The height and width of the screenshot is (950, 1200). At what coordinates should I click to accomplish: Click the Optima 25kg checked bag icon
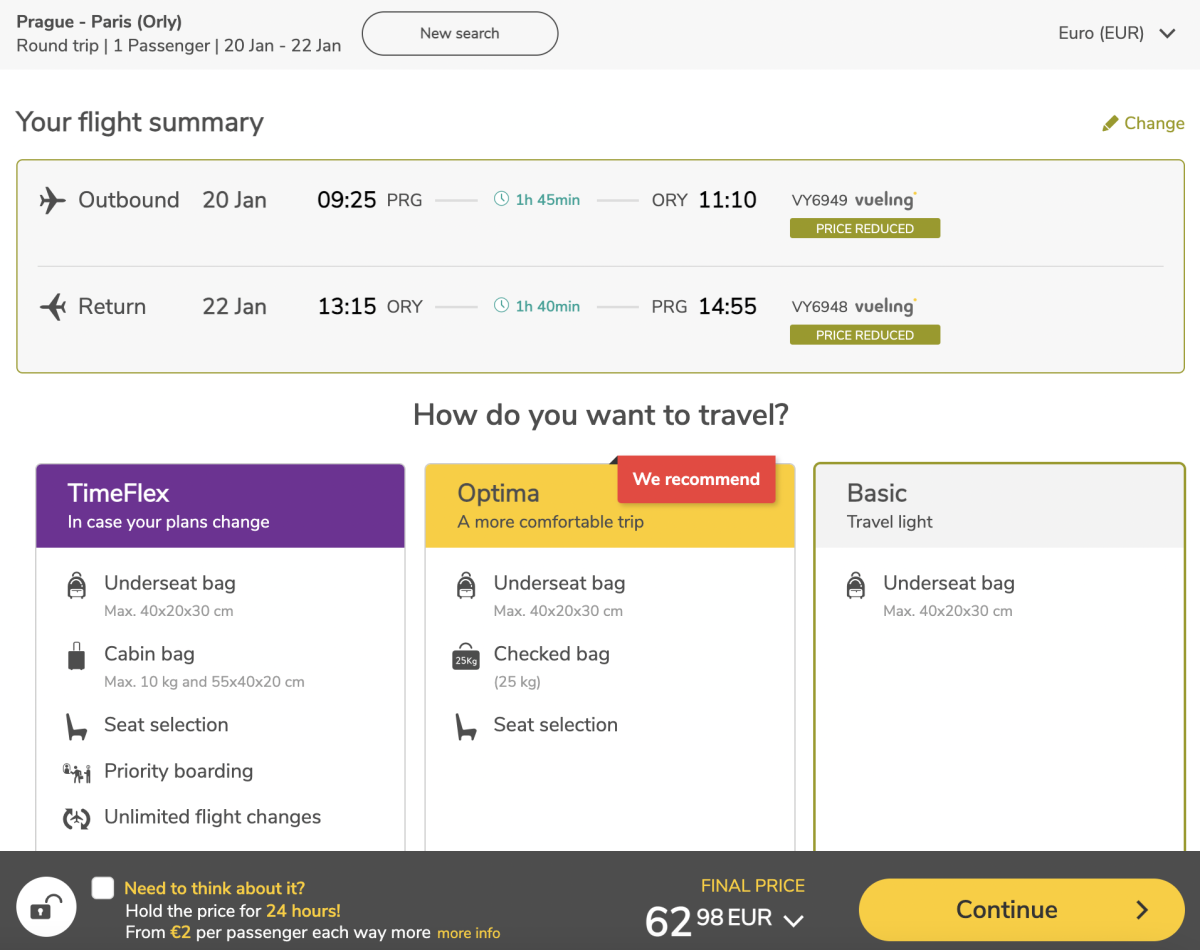(x=466, y=657)
